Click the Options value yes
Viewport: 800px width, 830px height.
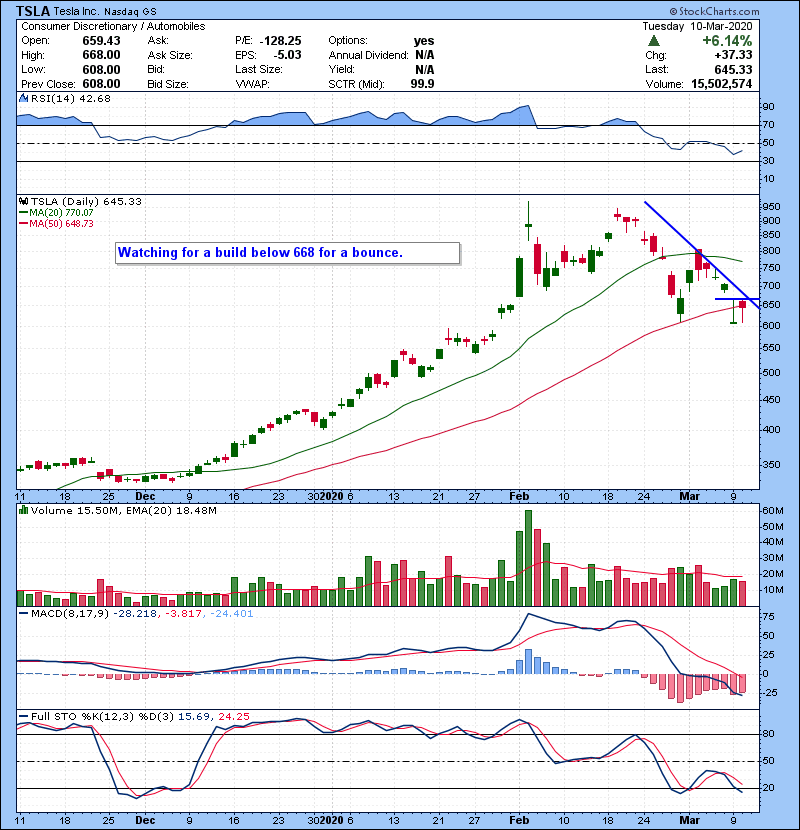(x=424, y=41)
